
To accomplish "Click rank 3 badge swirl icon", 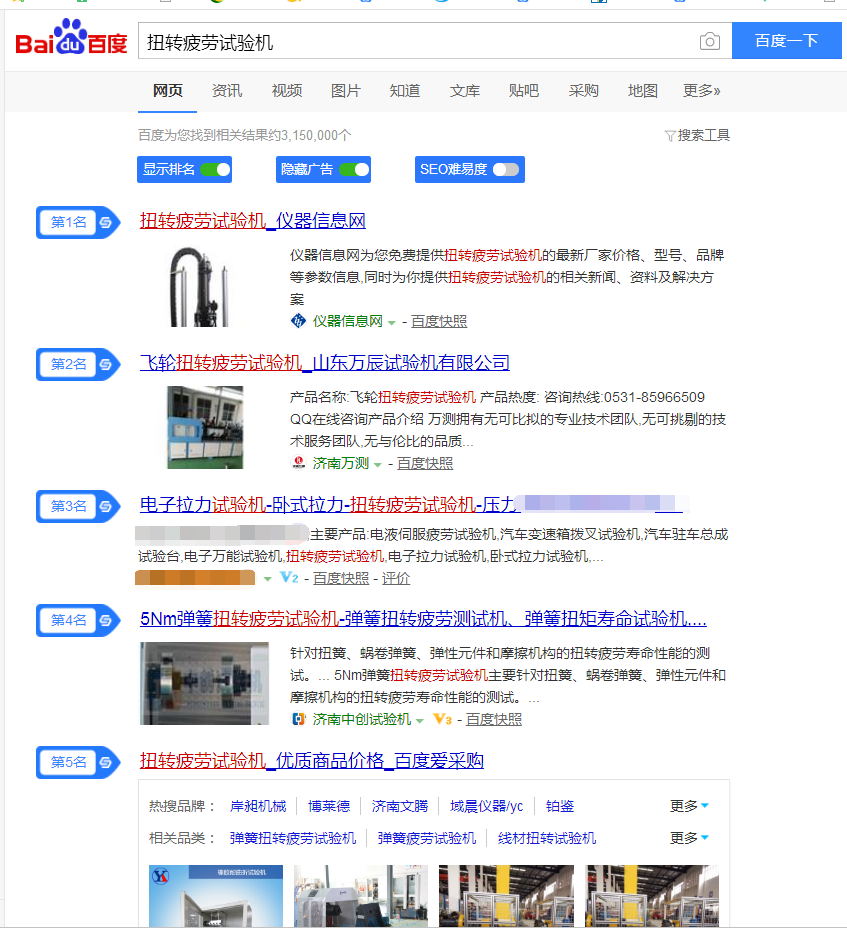I will pos(106,506).
